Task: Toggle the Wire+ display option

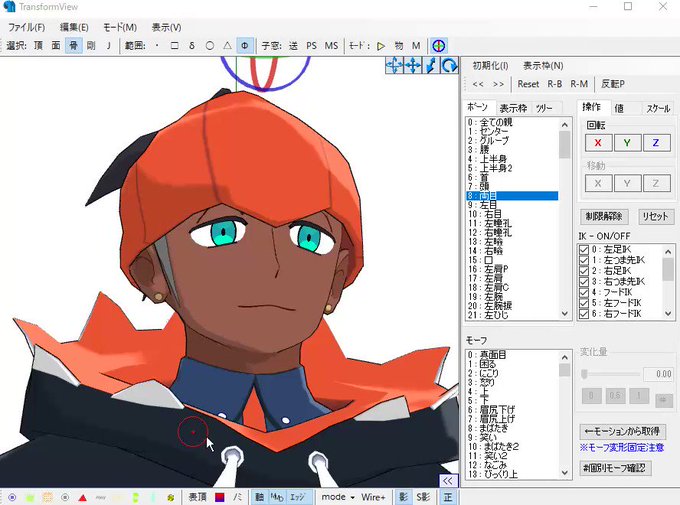Action: 373,497
